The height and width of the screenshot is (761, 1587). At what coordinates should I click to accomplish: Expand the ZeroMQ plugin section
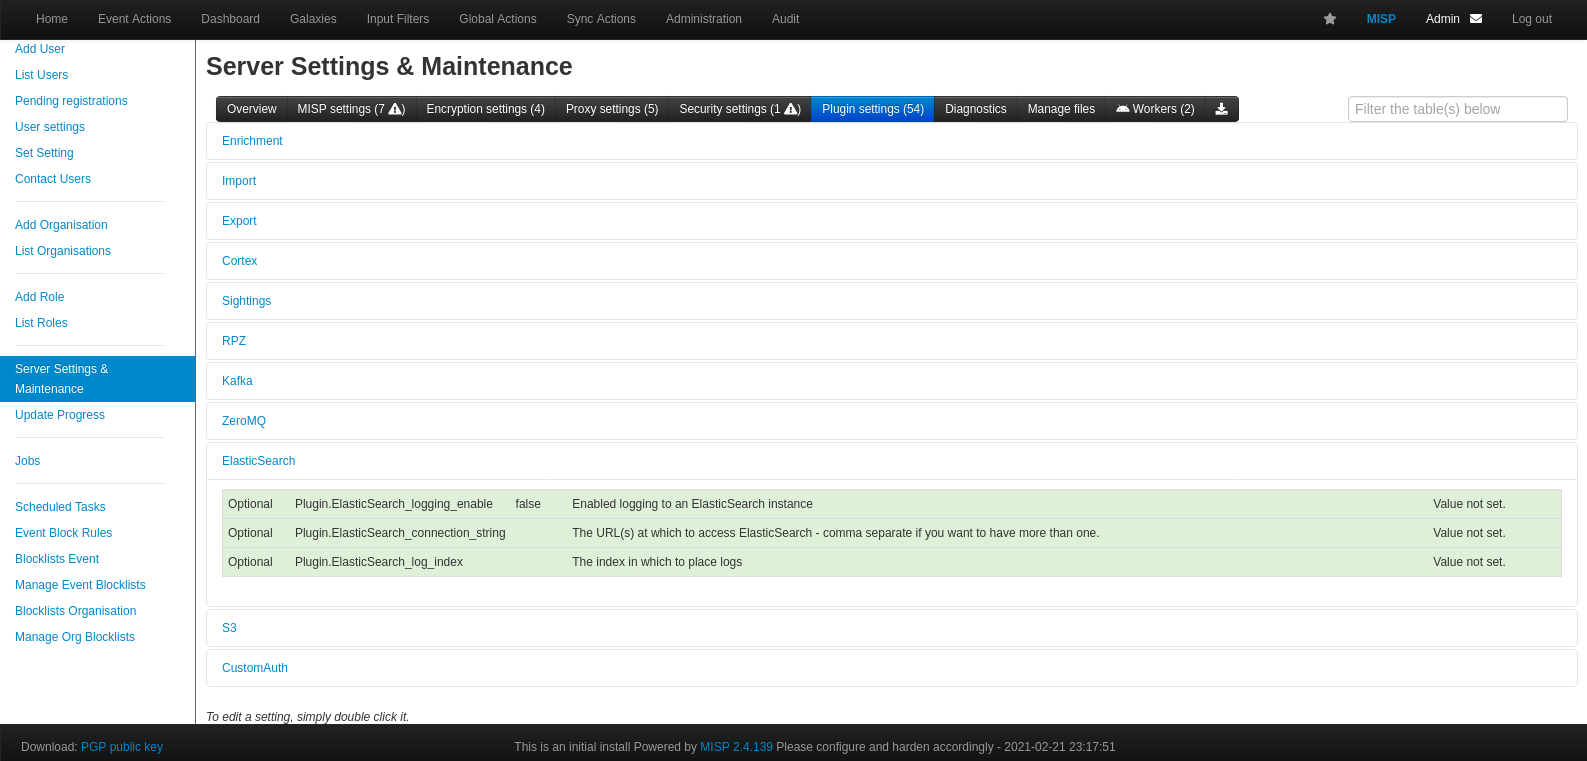(244, 421)
